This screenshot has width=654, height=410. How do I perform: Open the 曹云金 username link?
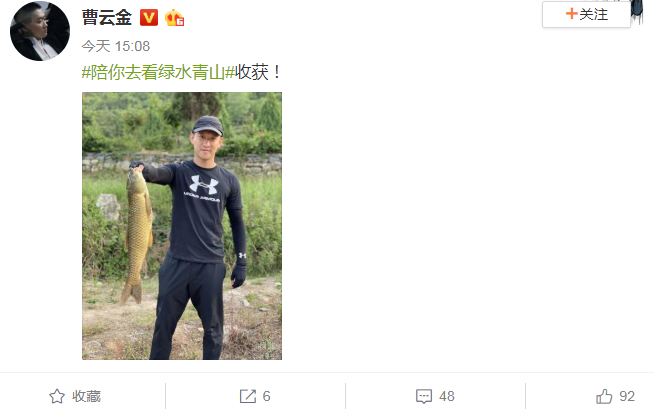click(107, 18)
